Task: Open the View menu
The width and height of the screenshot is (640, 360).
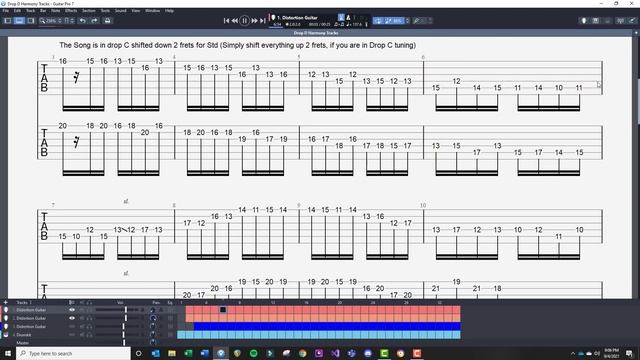Action: point(136,11)
